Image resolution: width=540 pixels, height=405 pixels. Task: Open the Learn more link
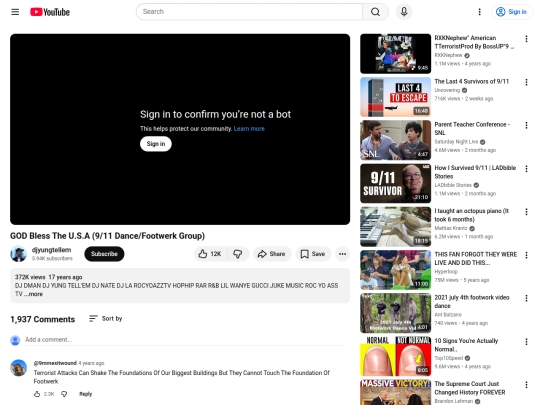249,129
